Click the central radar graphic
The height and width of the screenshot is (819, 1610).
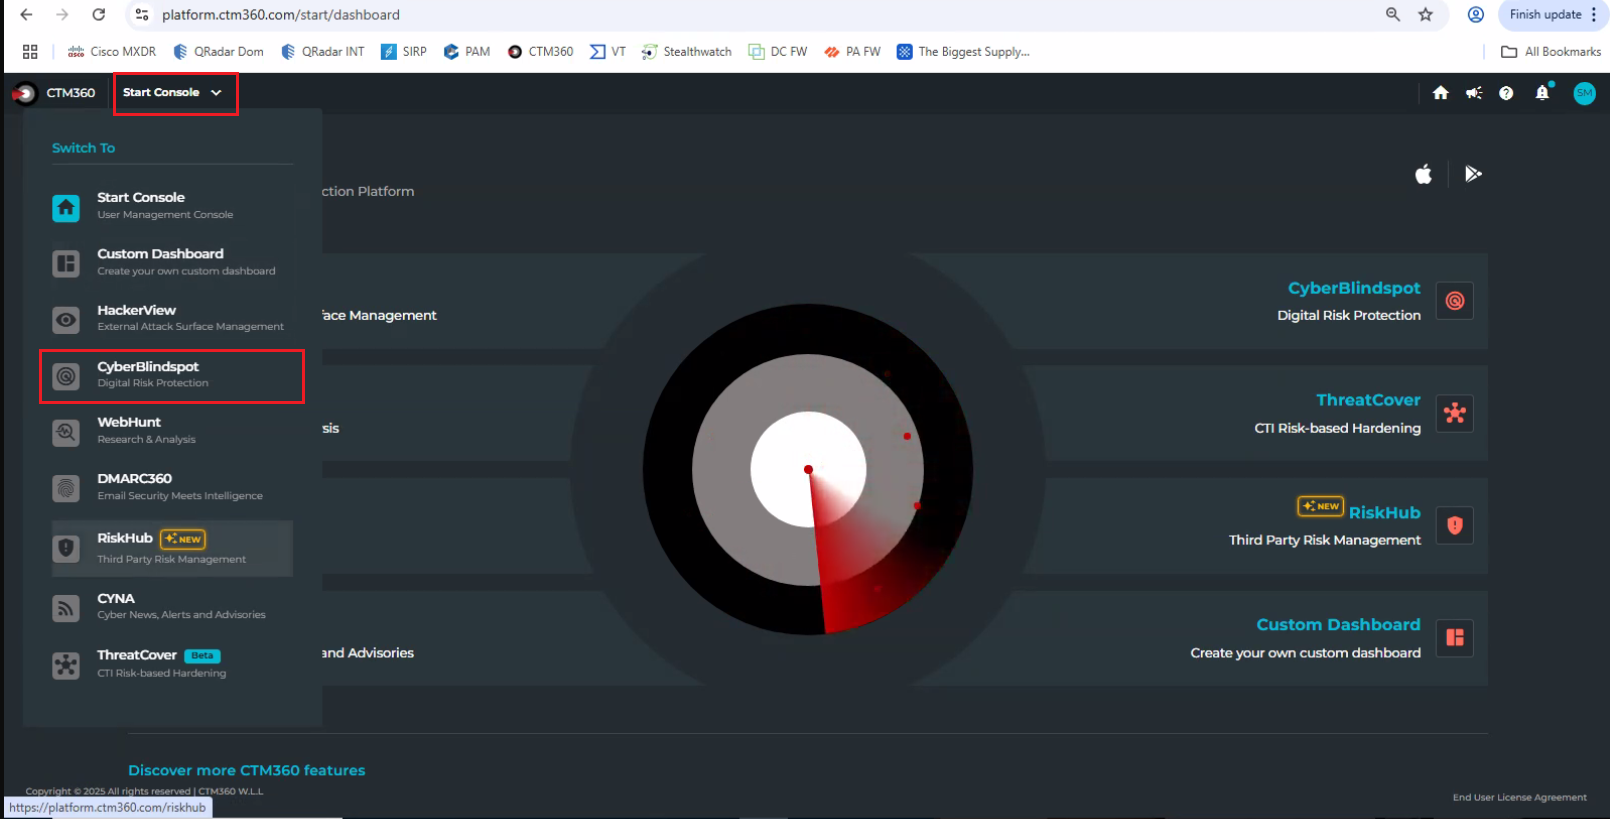pyautogui.click(x=808, y=469)
